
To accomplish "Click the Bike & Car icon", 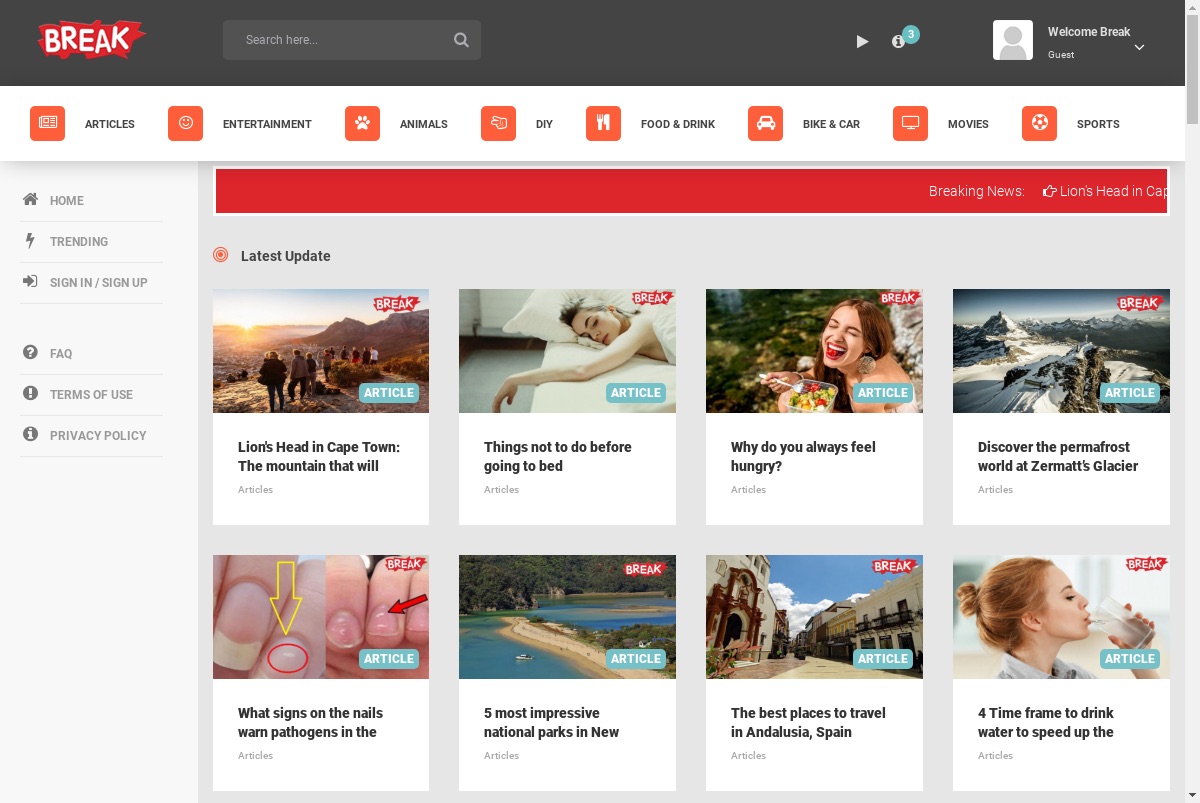I will 765,123.
